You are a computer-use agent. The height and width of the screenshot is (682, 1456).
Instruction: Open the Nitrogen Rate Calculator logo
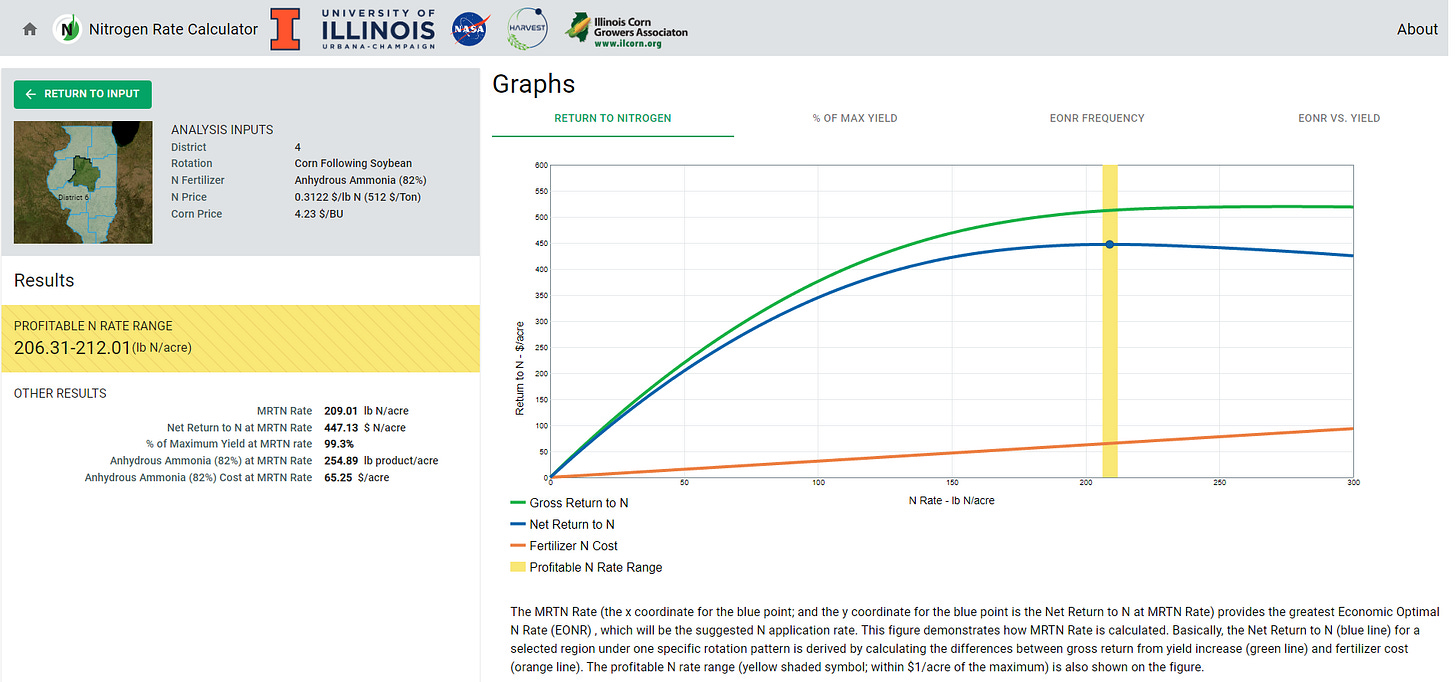(67, 29)
